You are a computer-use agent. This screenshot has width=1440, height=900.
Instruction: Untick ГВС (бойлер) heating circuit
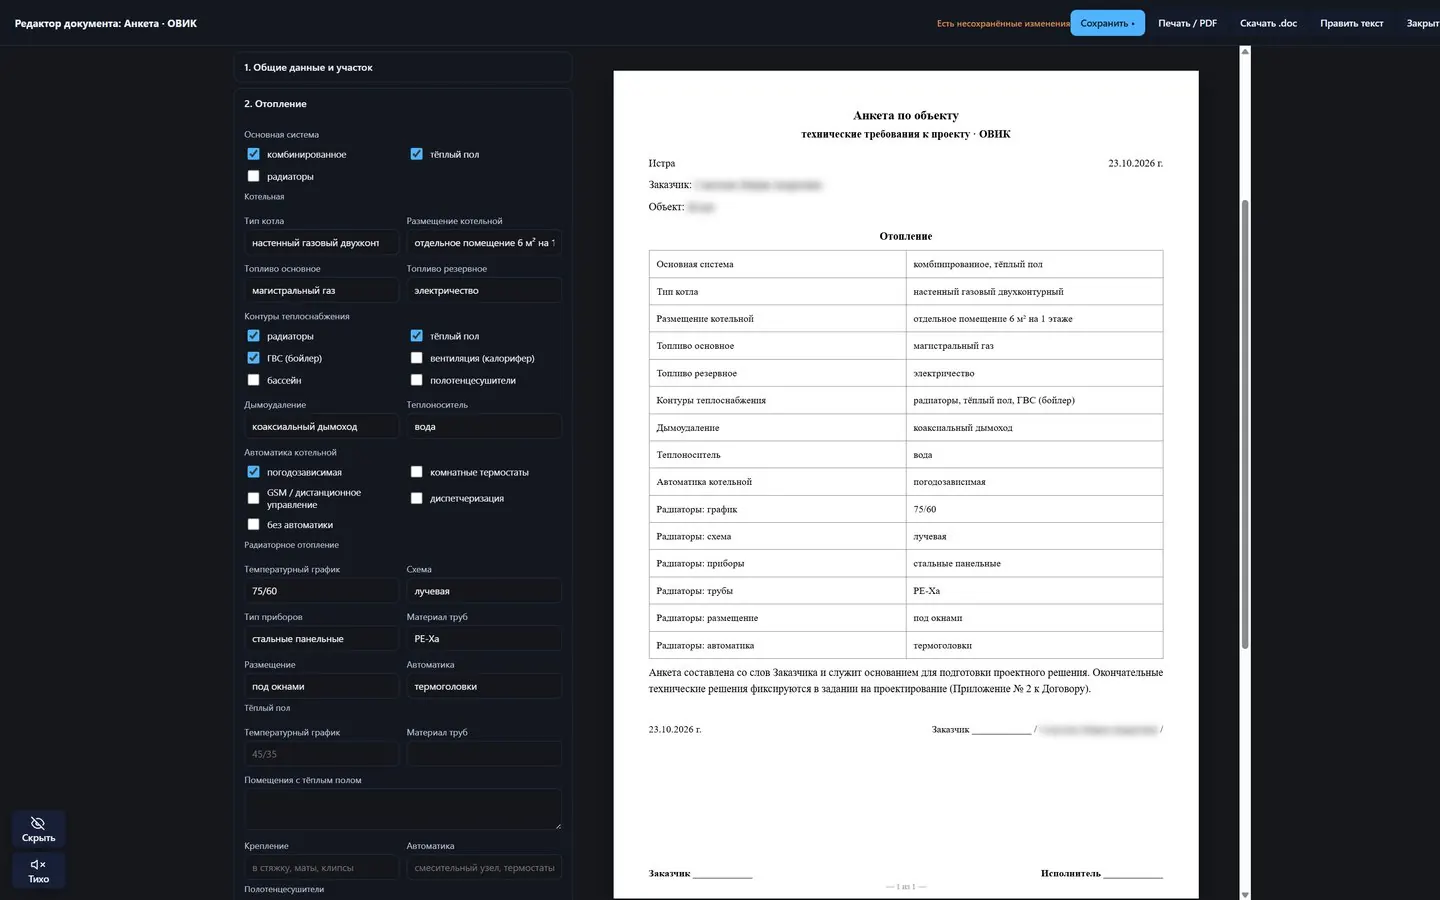pos(253,358)
